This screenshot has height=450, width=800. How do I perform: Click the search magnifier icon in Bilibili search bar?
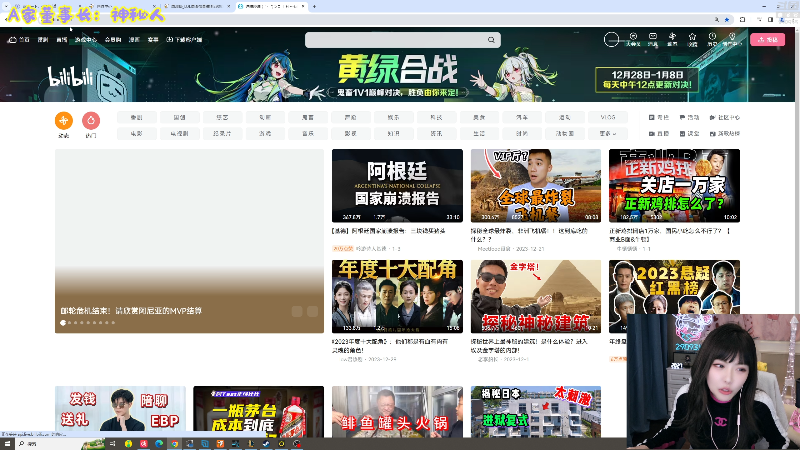[491, 40]
